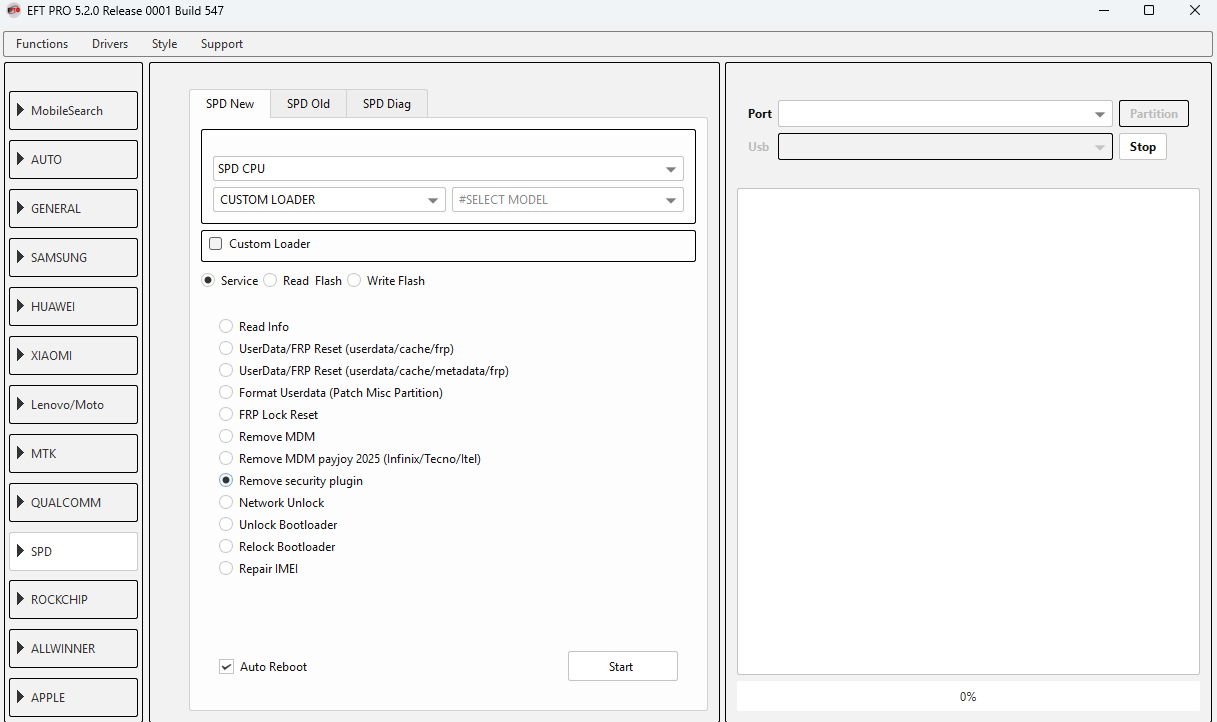1217x722 pixels.
Task: Switch to the SPD New tab
Action: [x=230, y=104]
